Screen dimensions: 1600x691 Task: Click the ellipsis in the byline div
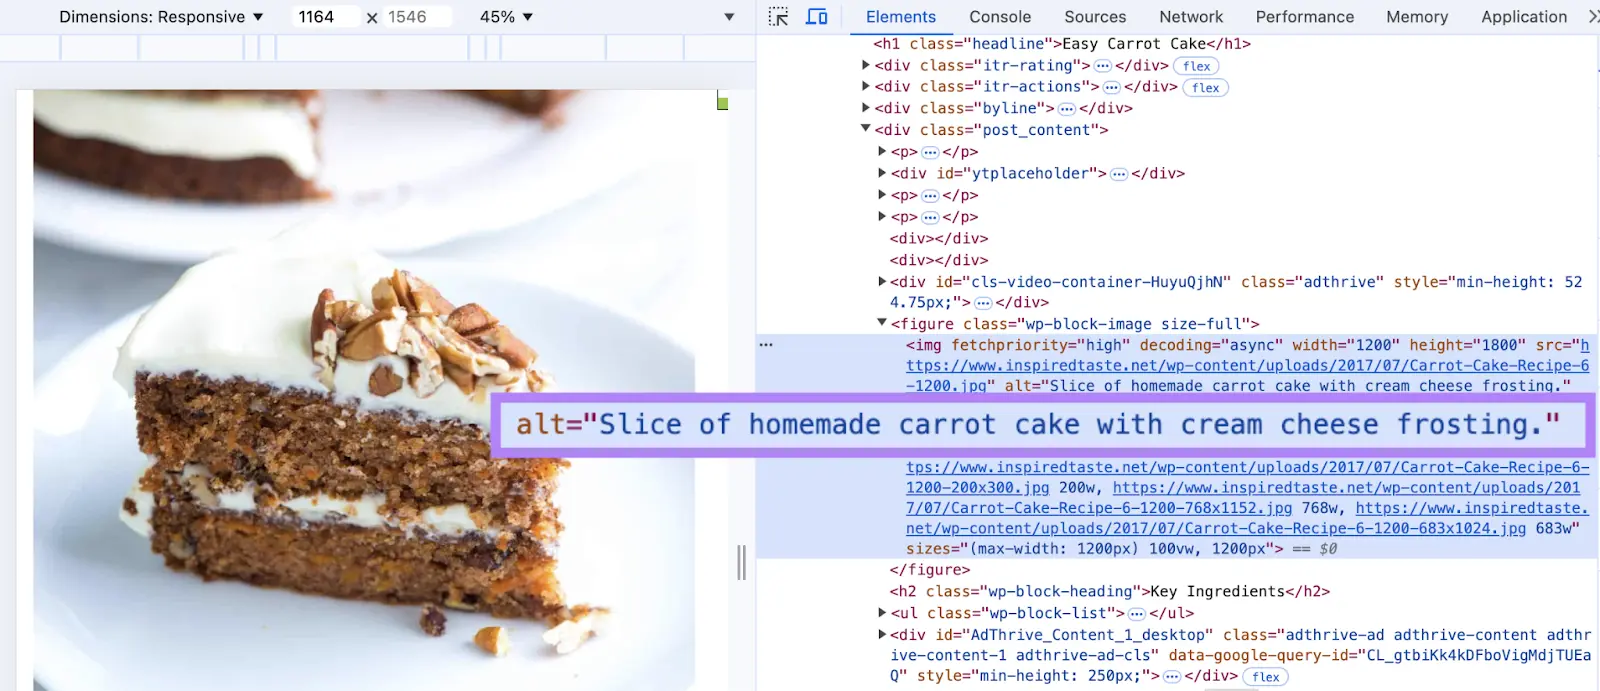[1066, 109]
